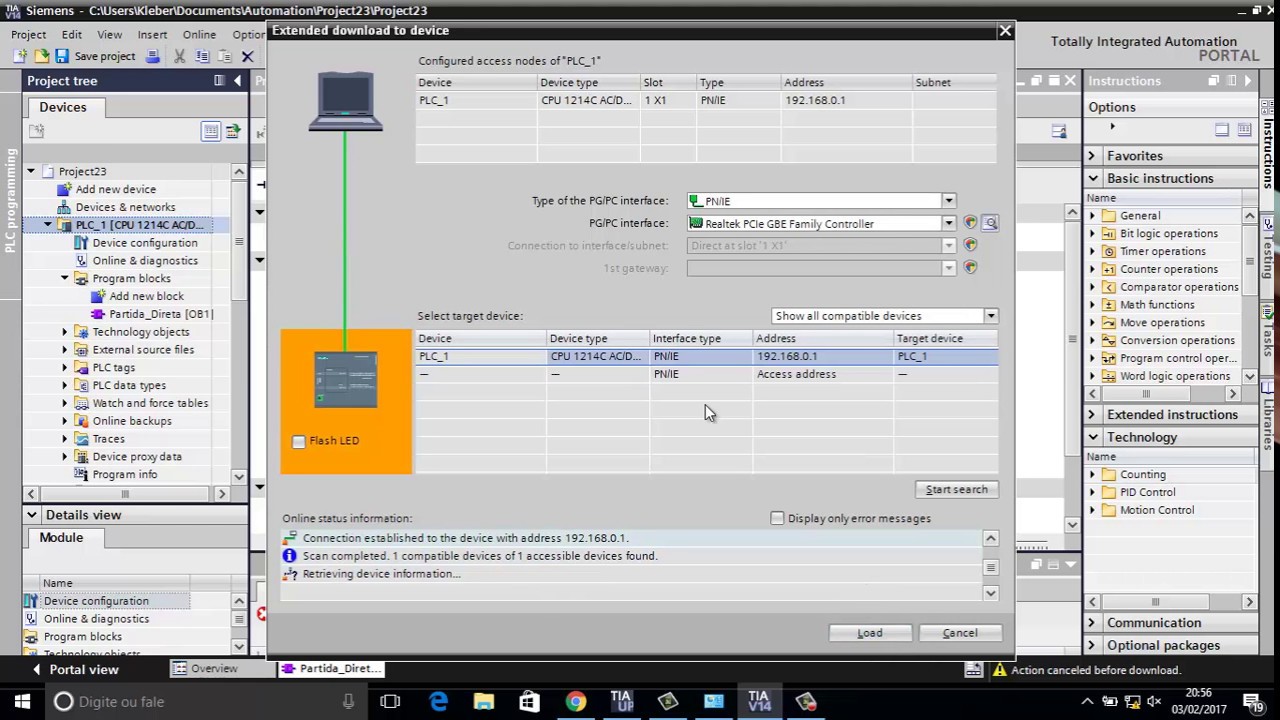Click the Save project floppy disk icon
This screenshot has height=720, width=1280.
tap(62, 56)
